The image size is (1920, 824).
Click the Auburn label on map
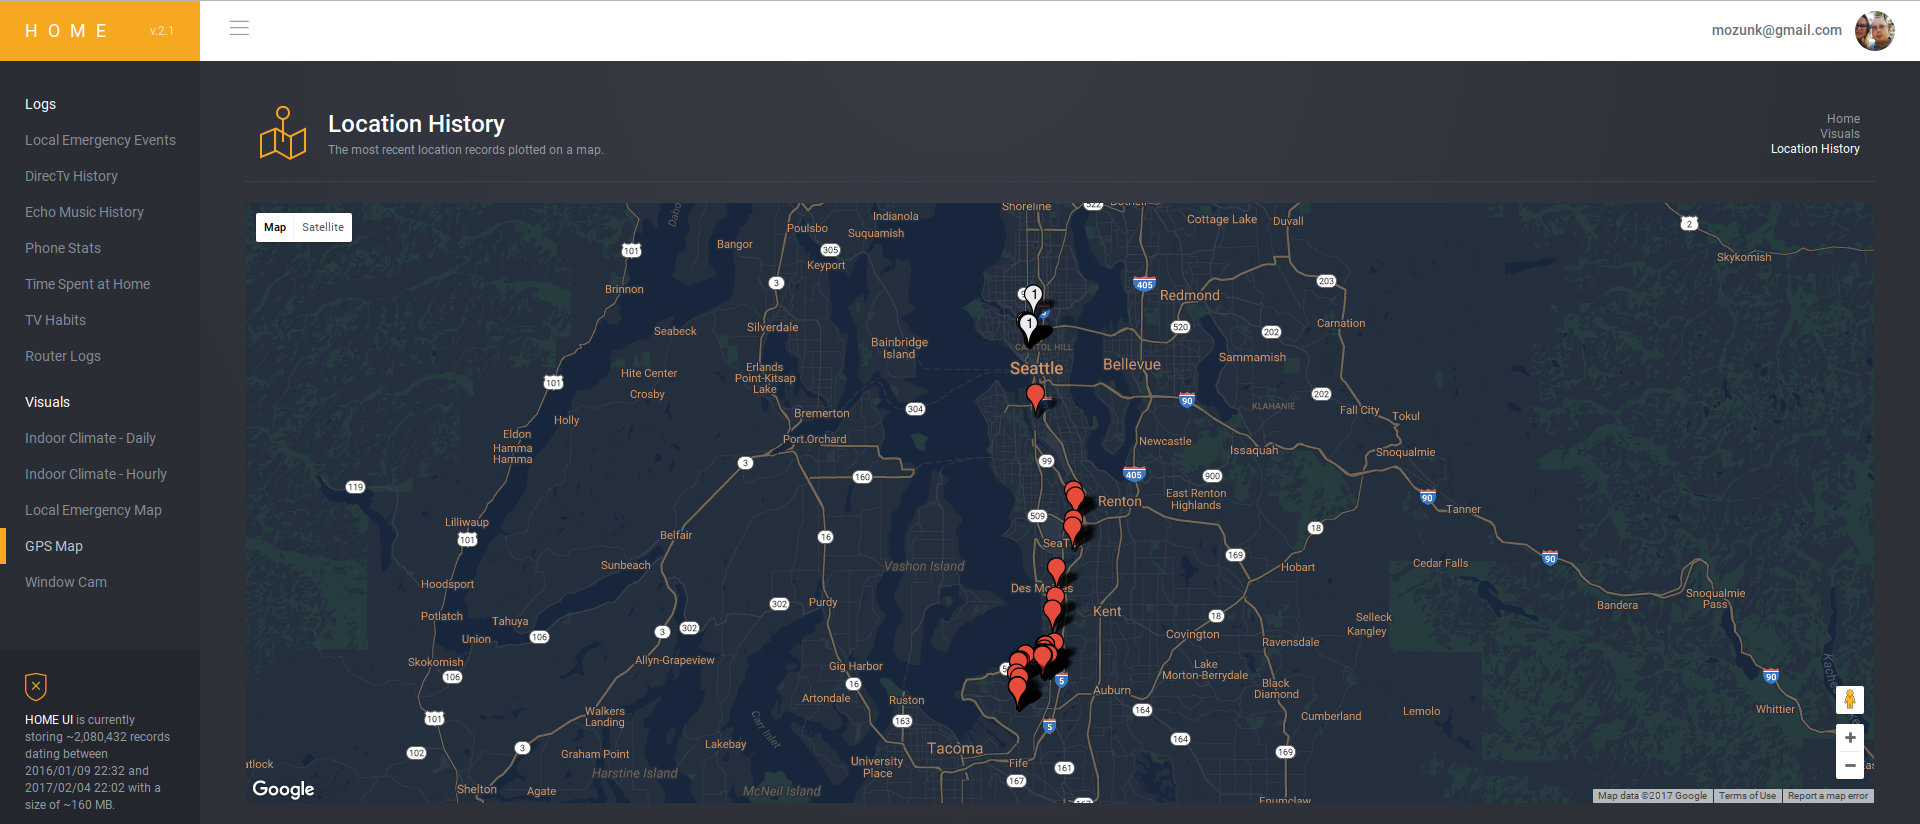[1112, 690]
